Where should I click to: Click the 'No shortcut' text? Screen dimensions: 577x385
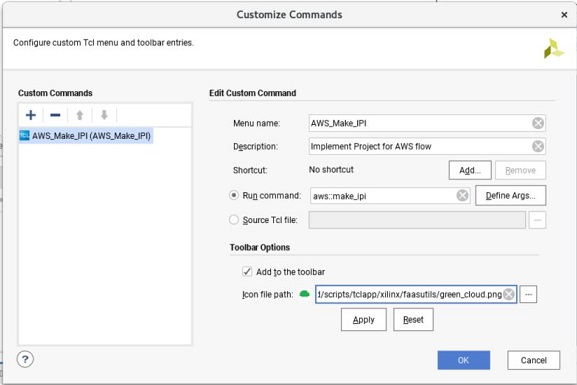pos(331,170)
